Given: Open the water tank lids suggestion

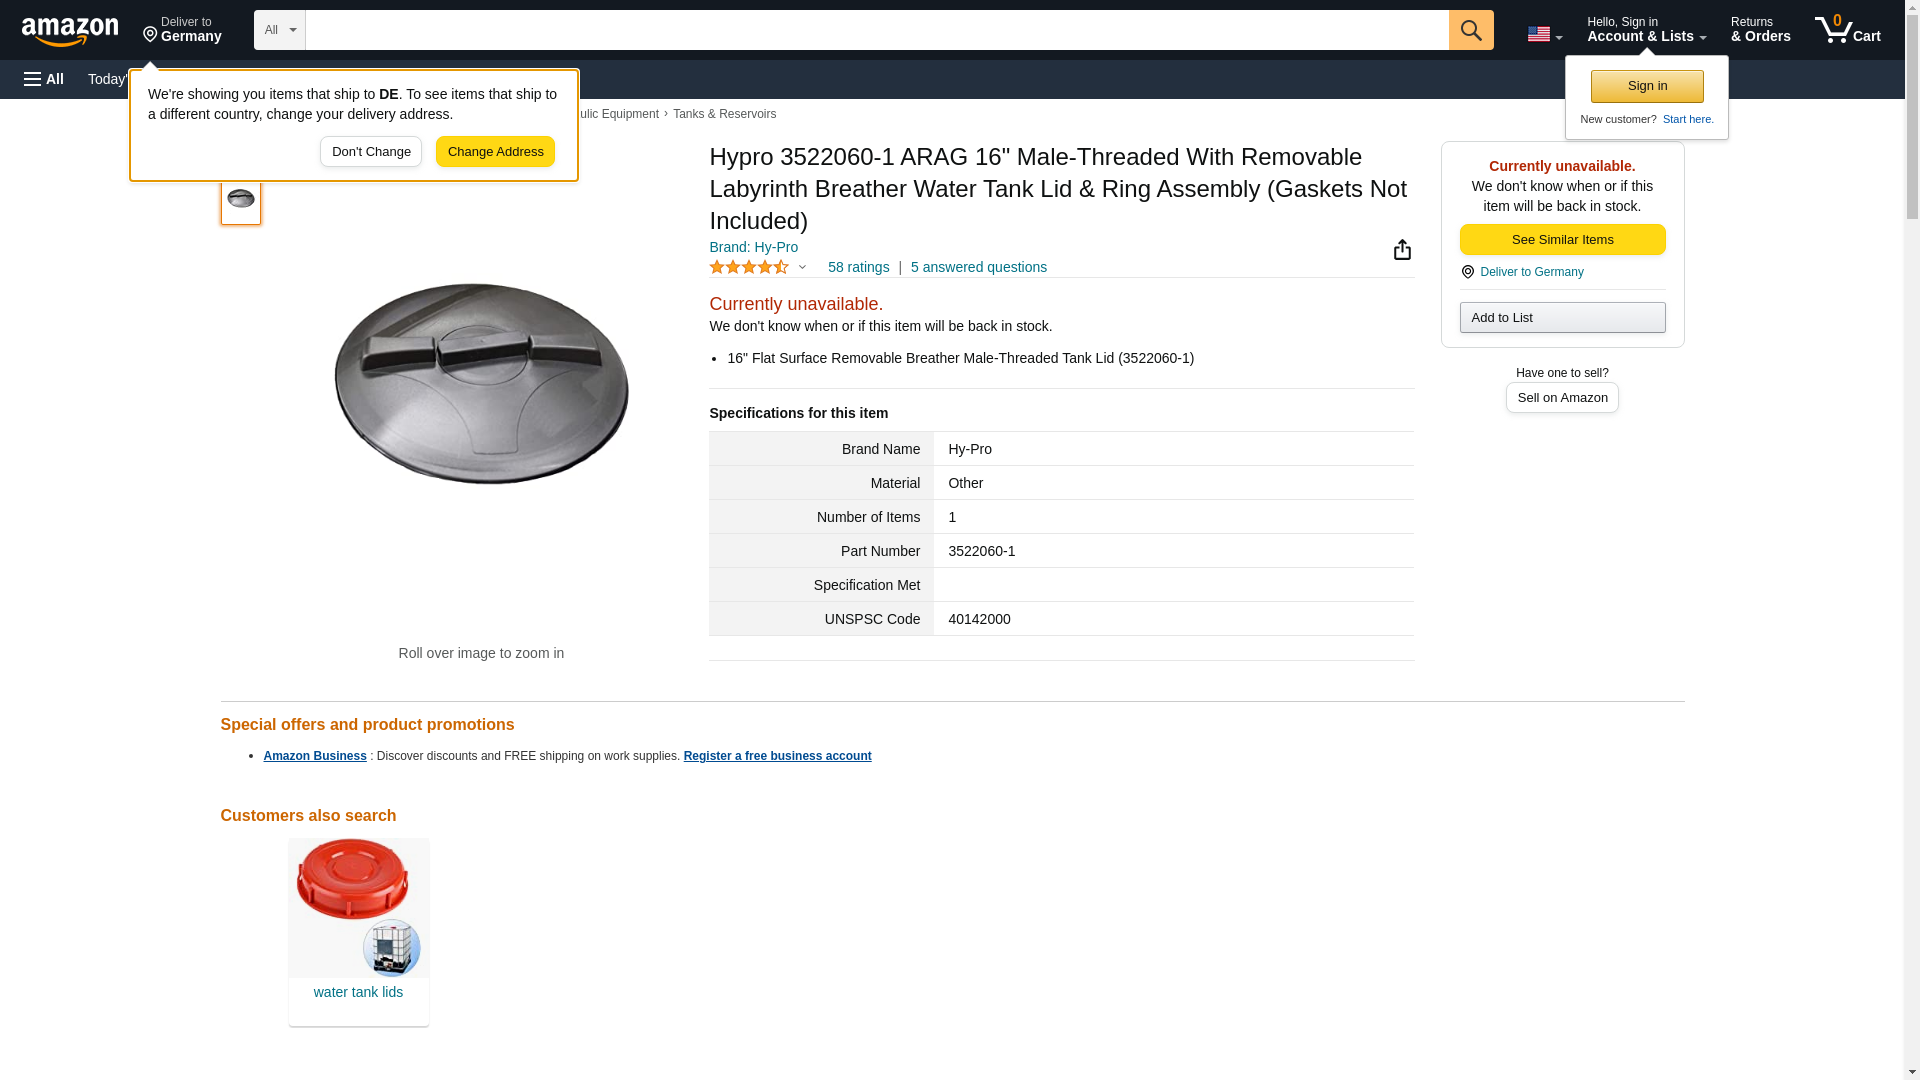Looking at the screenshot, I should click(358, 992).
